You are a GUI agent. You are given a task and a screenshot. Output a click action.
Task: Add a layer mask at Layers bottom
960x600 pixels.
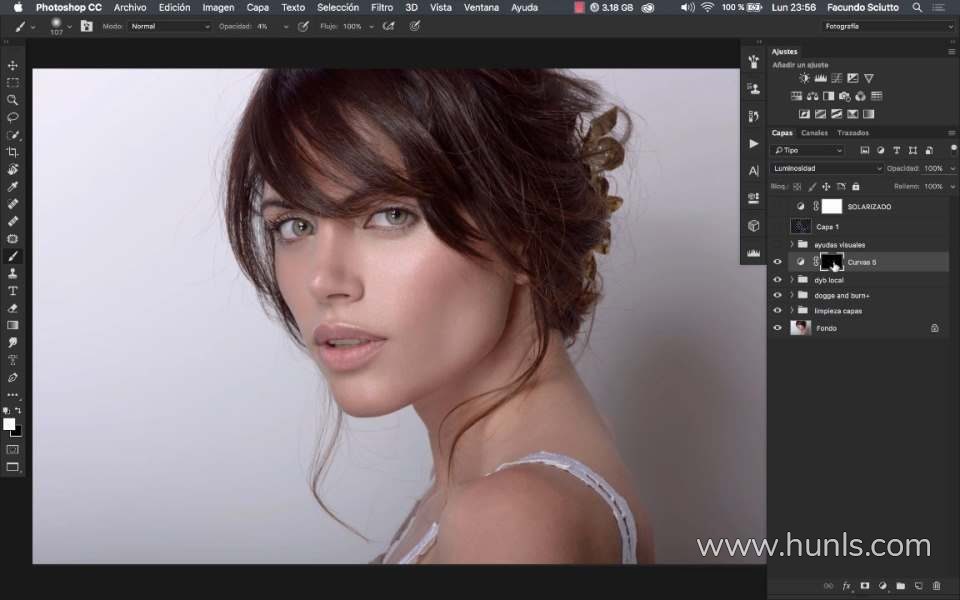point(864,586)
